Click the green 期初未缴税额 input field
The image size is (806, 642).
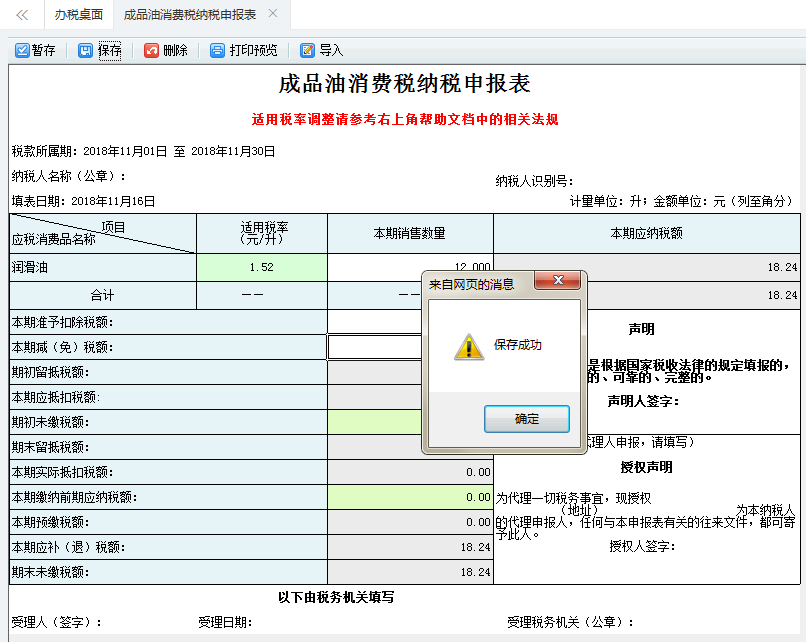(375, 422)
